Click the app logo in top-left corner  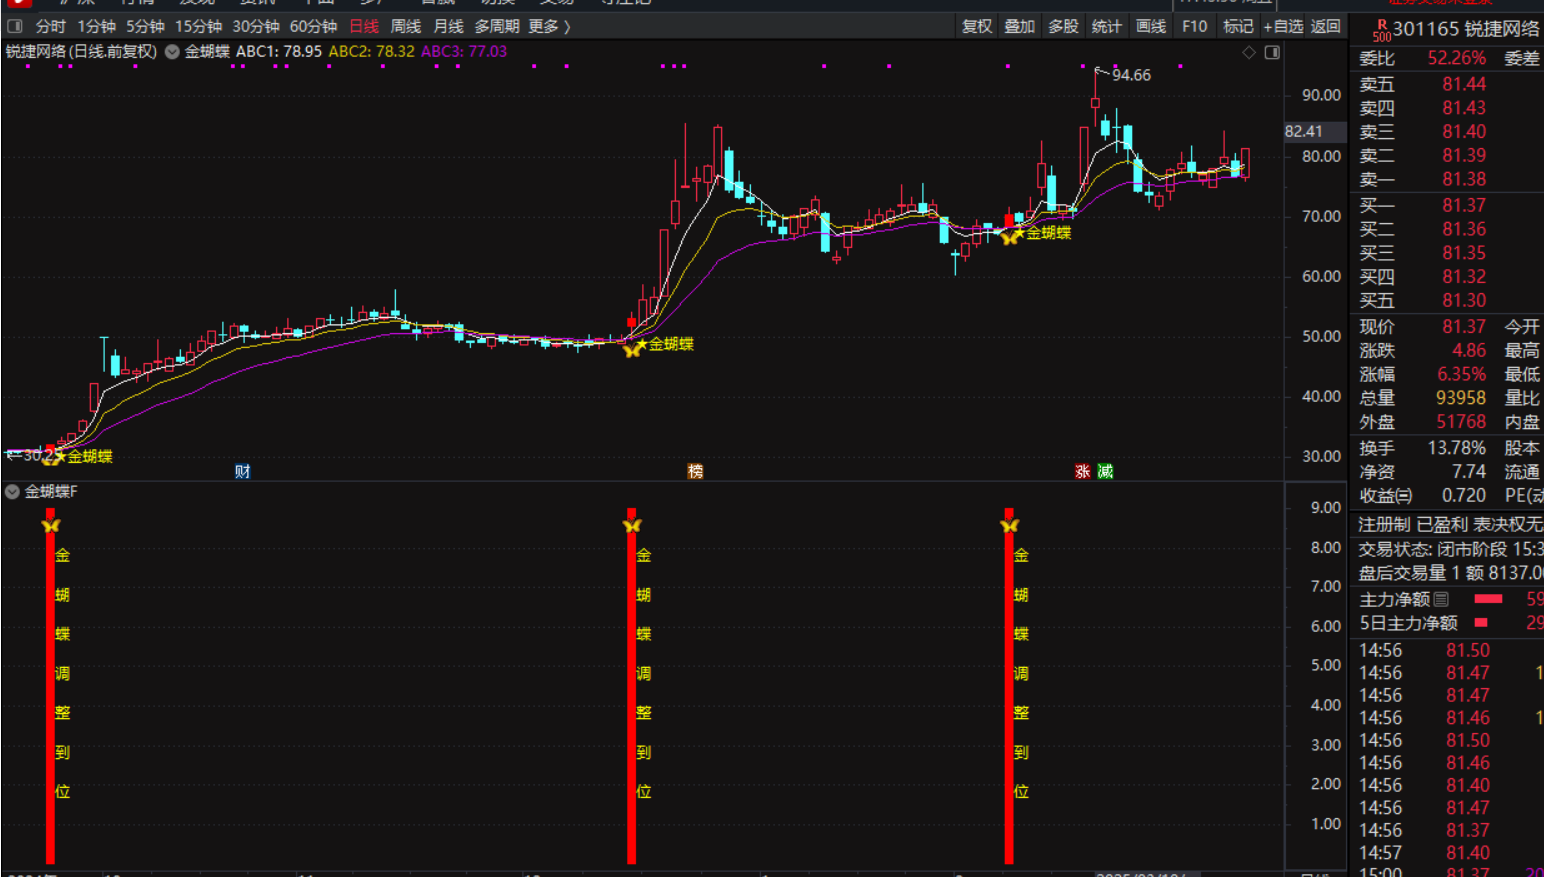click(18, 3)
